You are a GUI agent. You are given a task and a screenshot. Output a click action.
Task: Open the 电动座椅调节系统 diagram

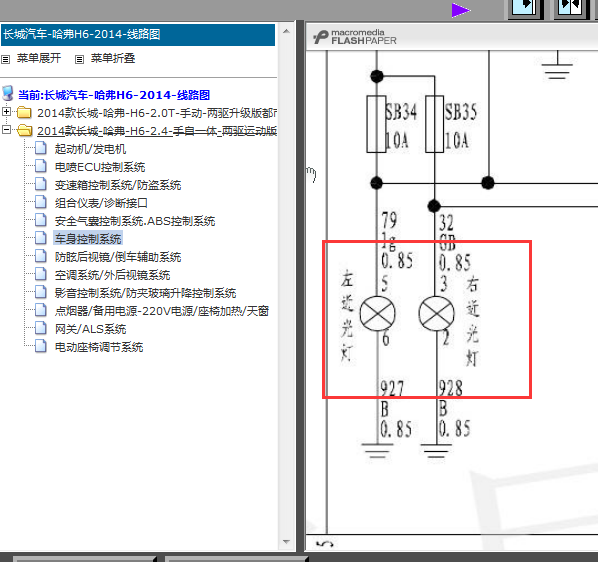[x=99, y=347]
